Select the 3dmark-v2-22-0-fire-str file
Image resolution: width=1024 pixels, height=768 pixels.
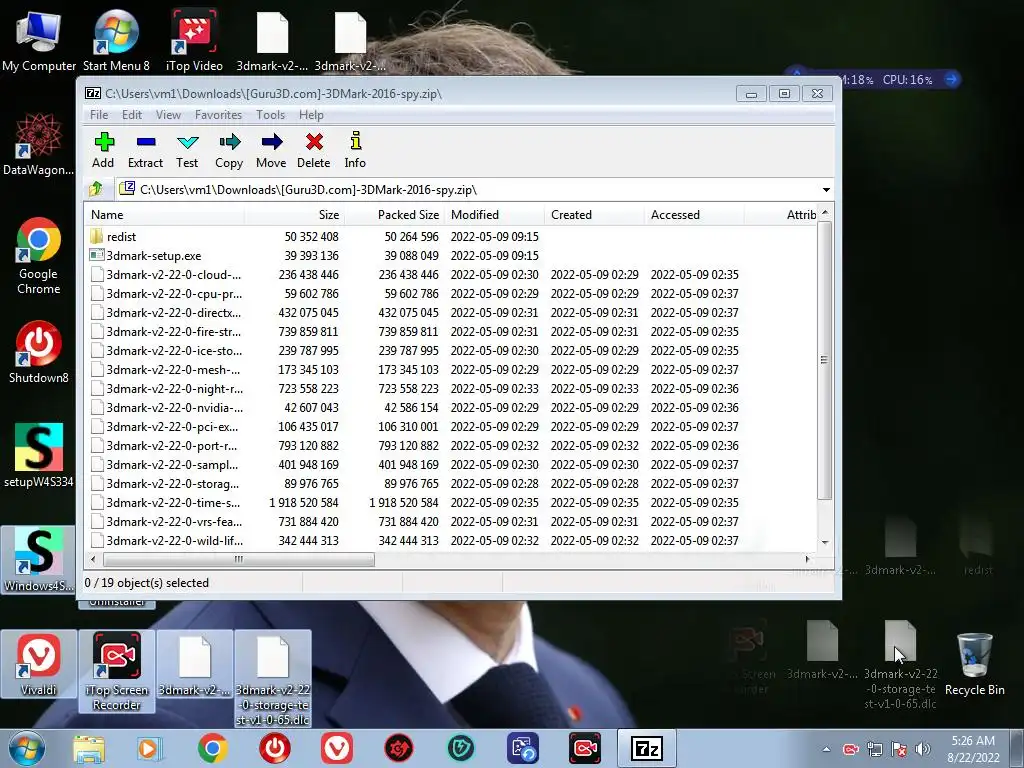tap(451, 331)
